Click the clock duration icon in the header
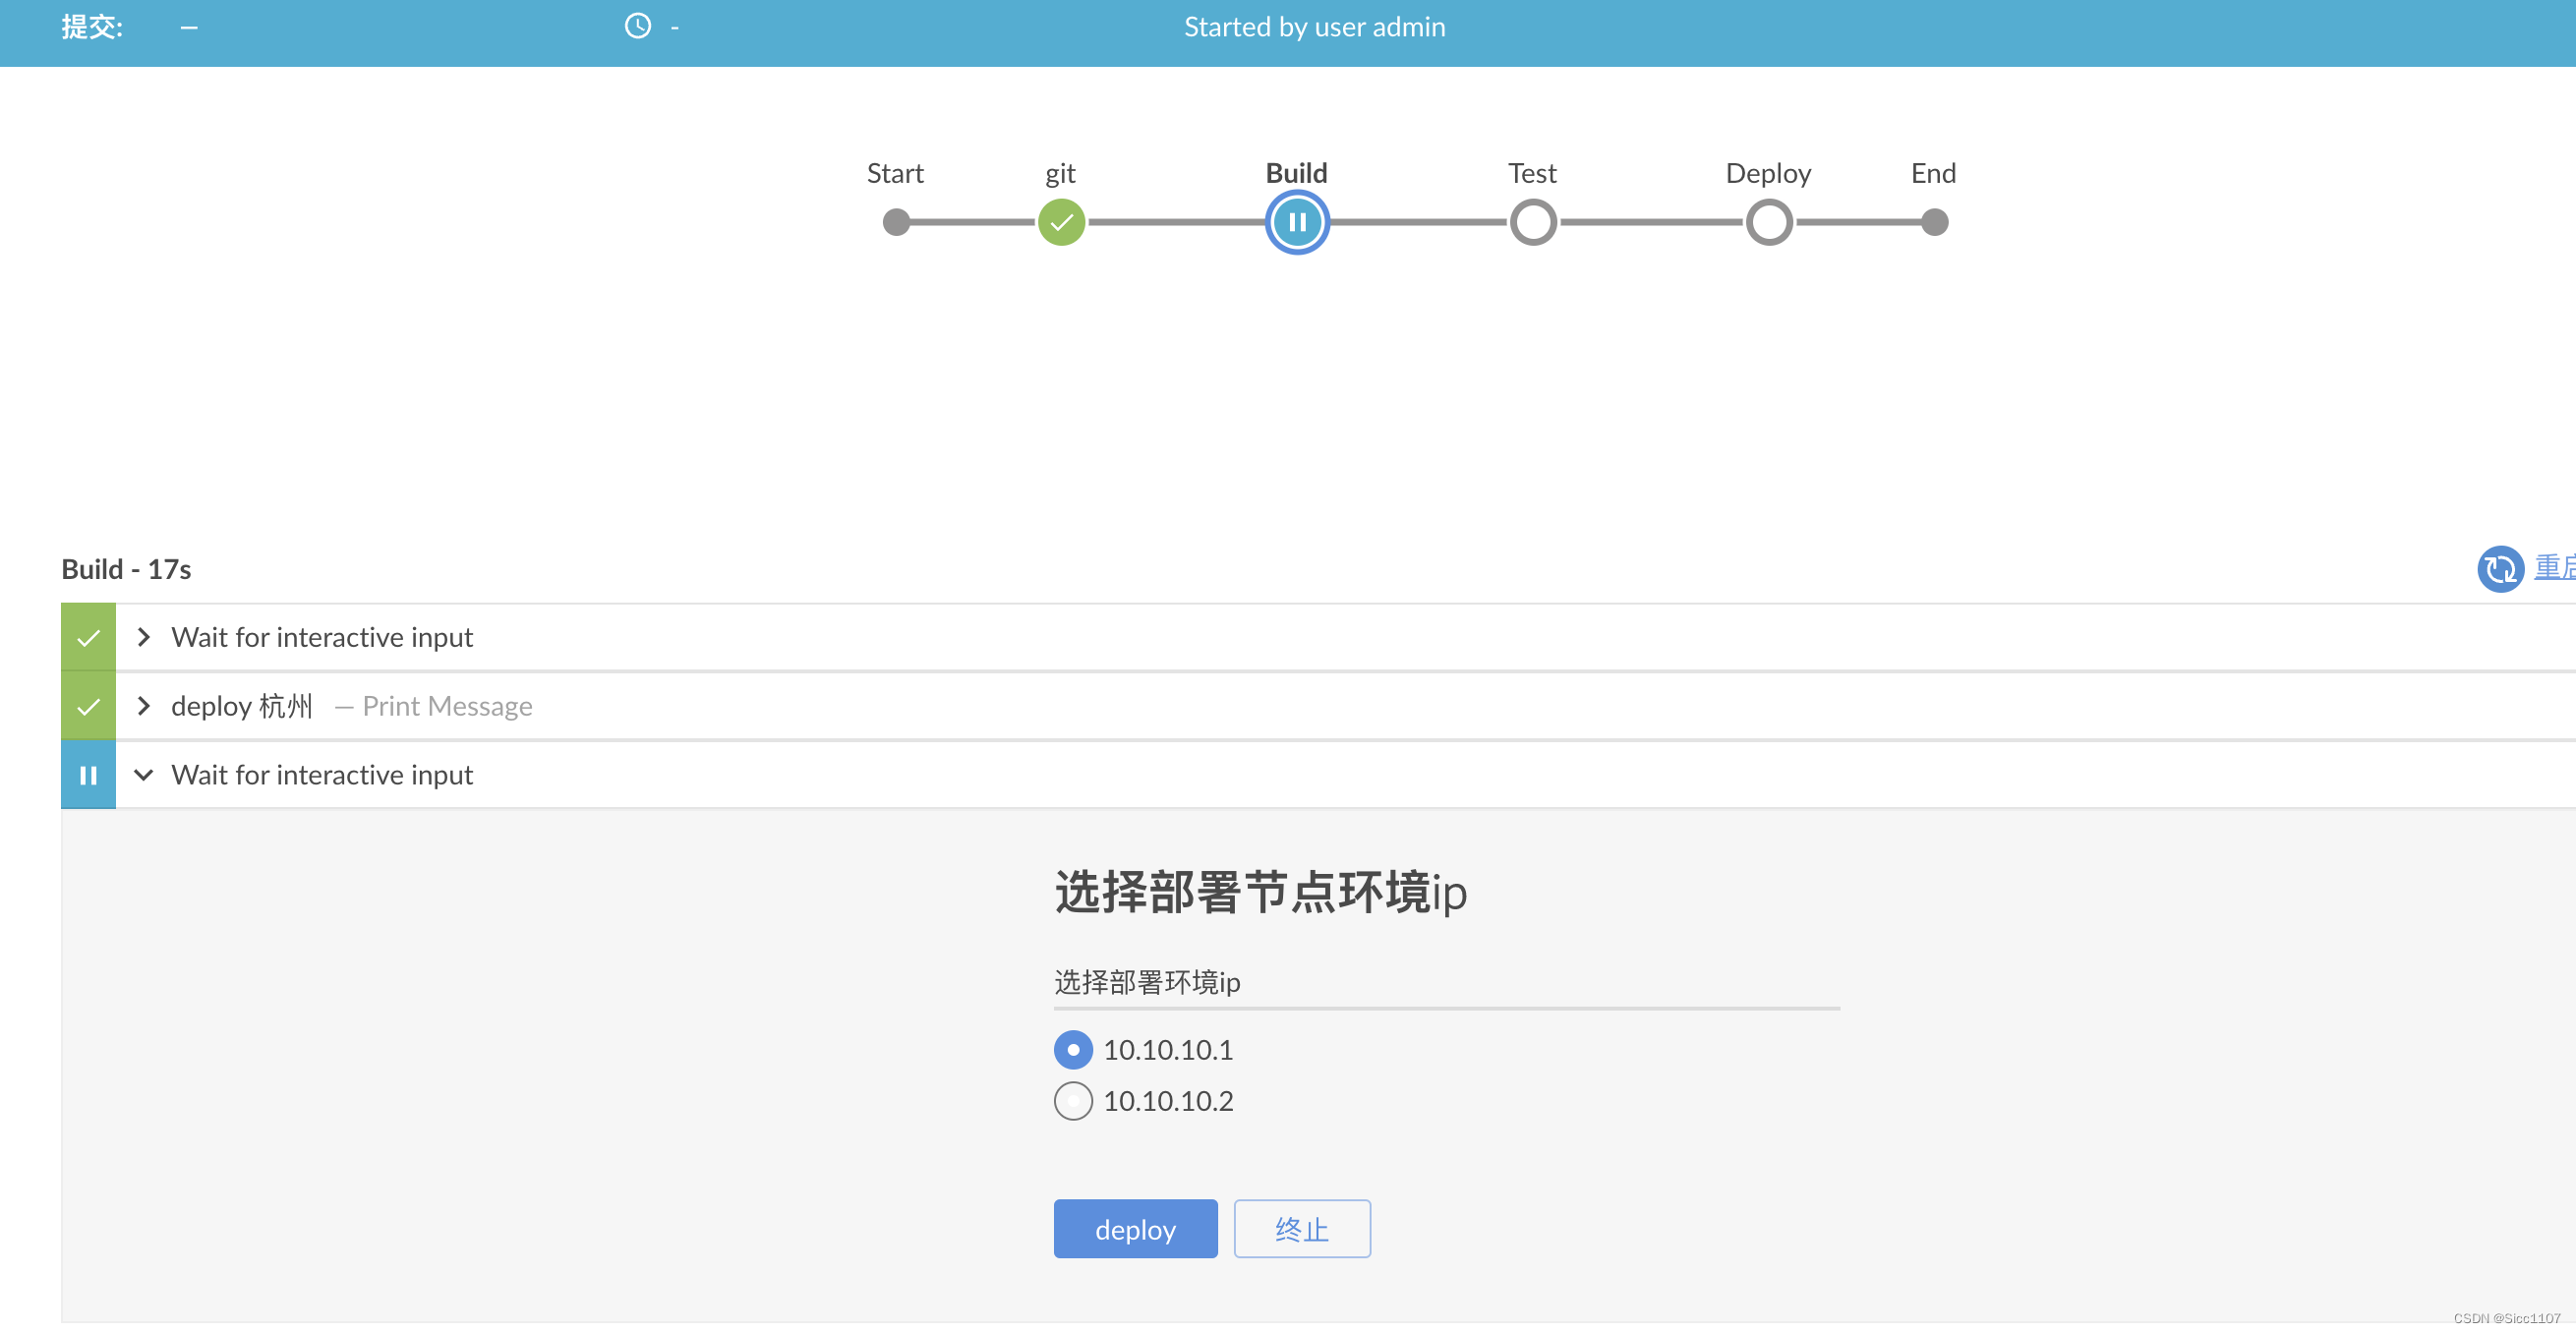 637,26
